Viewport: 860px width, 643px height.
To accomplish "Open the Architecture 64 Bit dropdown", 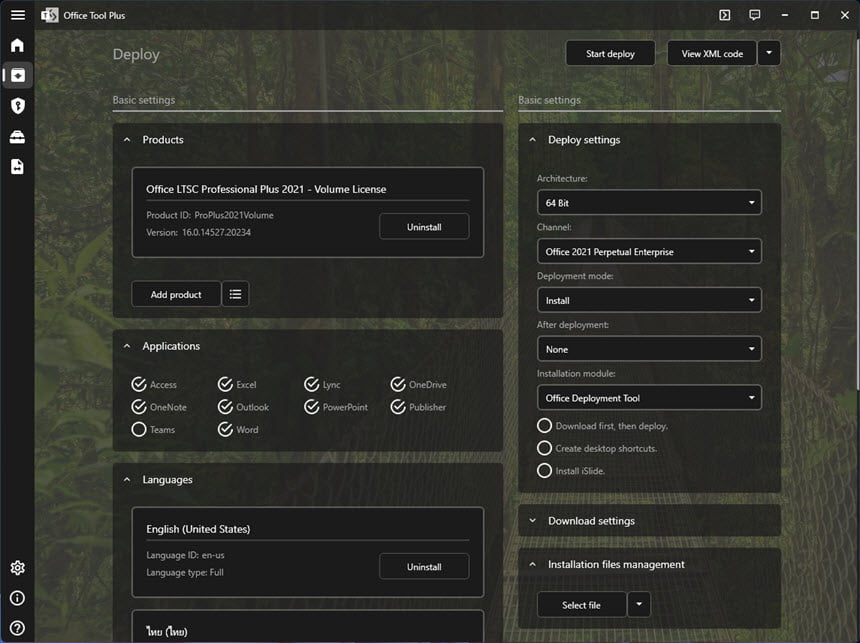I will pos(649,202).
